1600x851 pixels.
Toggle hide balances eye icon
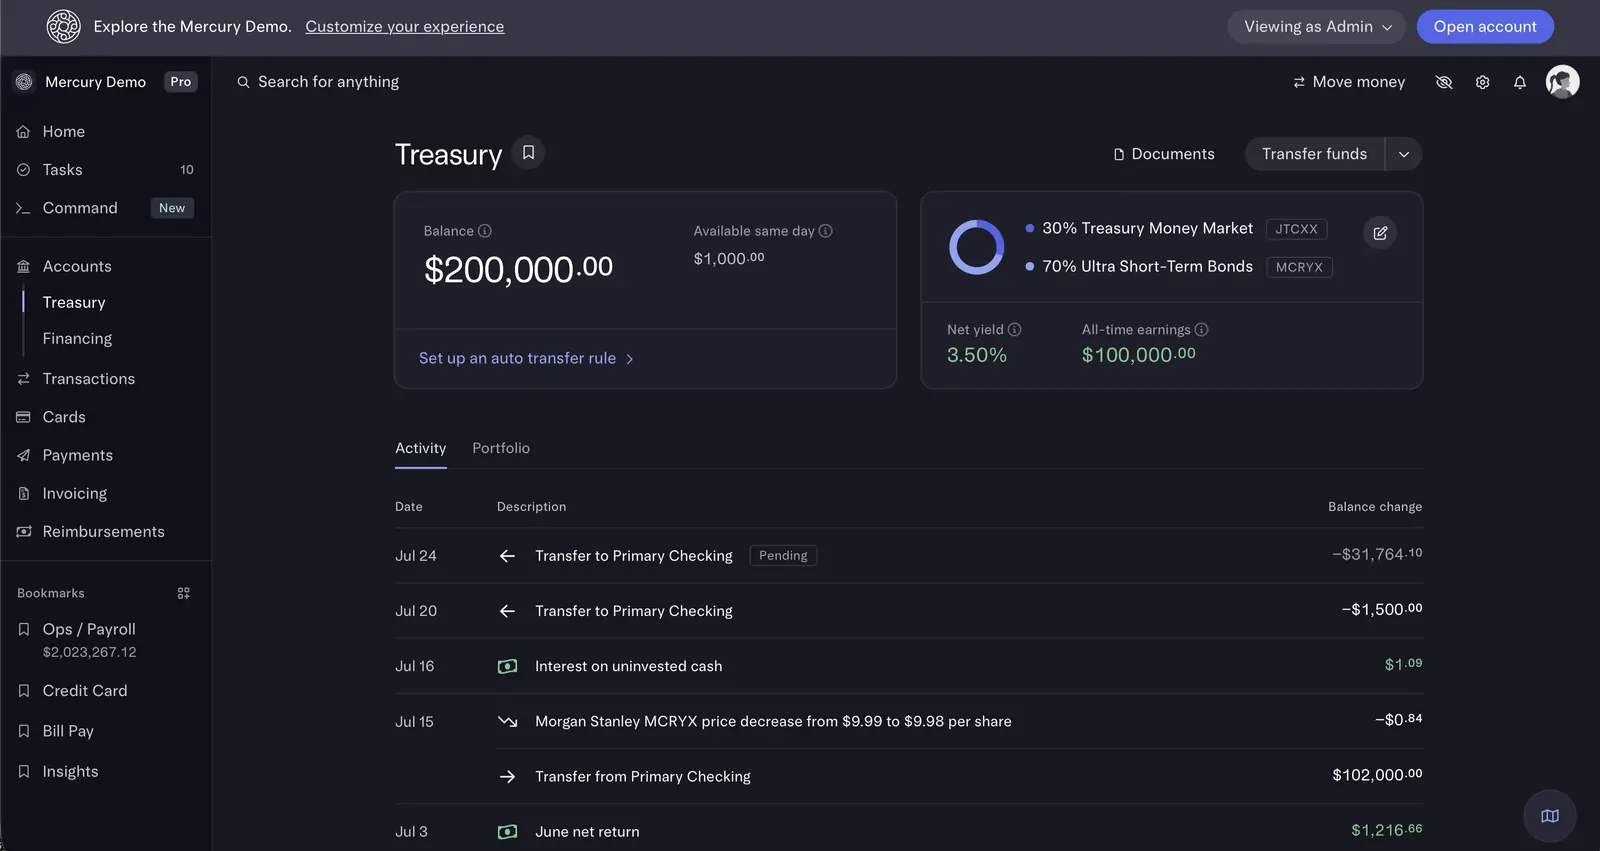click(1443, 82)
